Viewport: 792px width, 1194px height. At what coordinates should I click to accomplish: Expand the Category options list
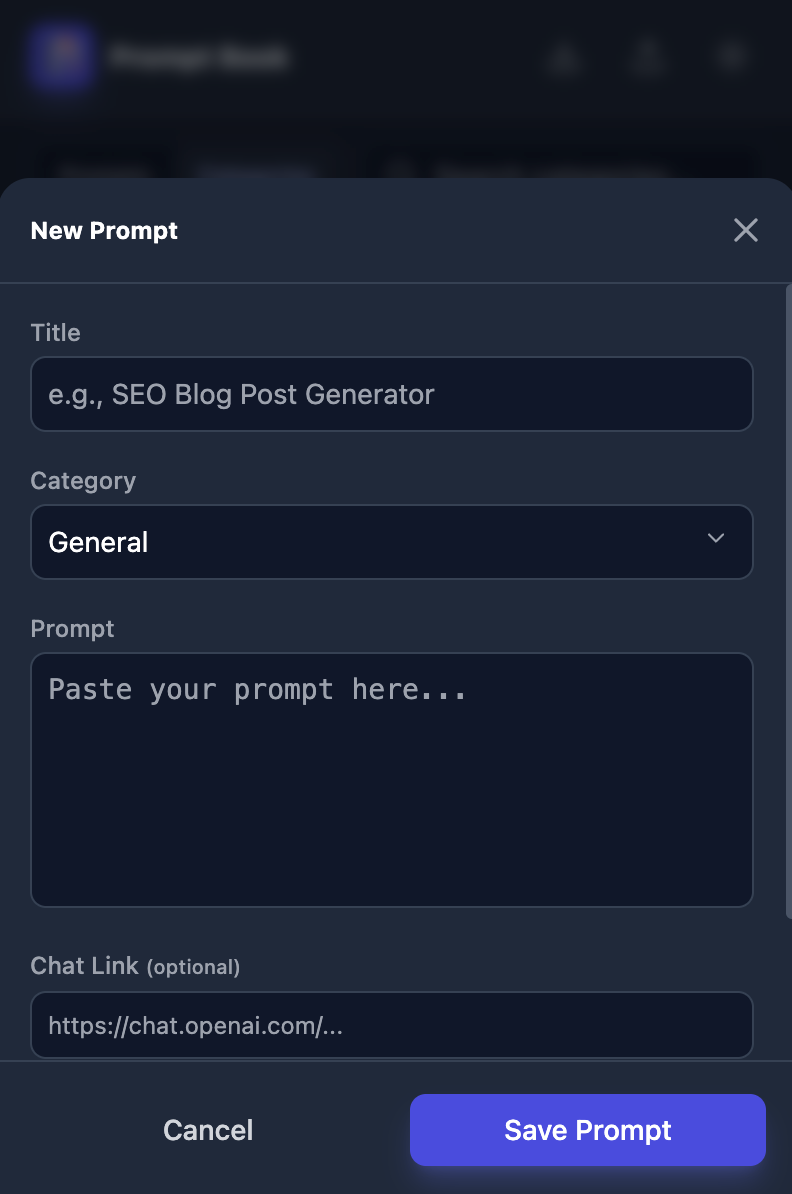click(x=392, y=542)
